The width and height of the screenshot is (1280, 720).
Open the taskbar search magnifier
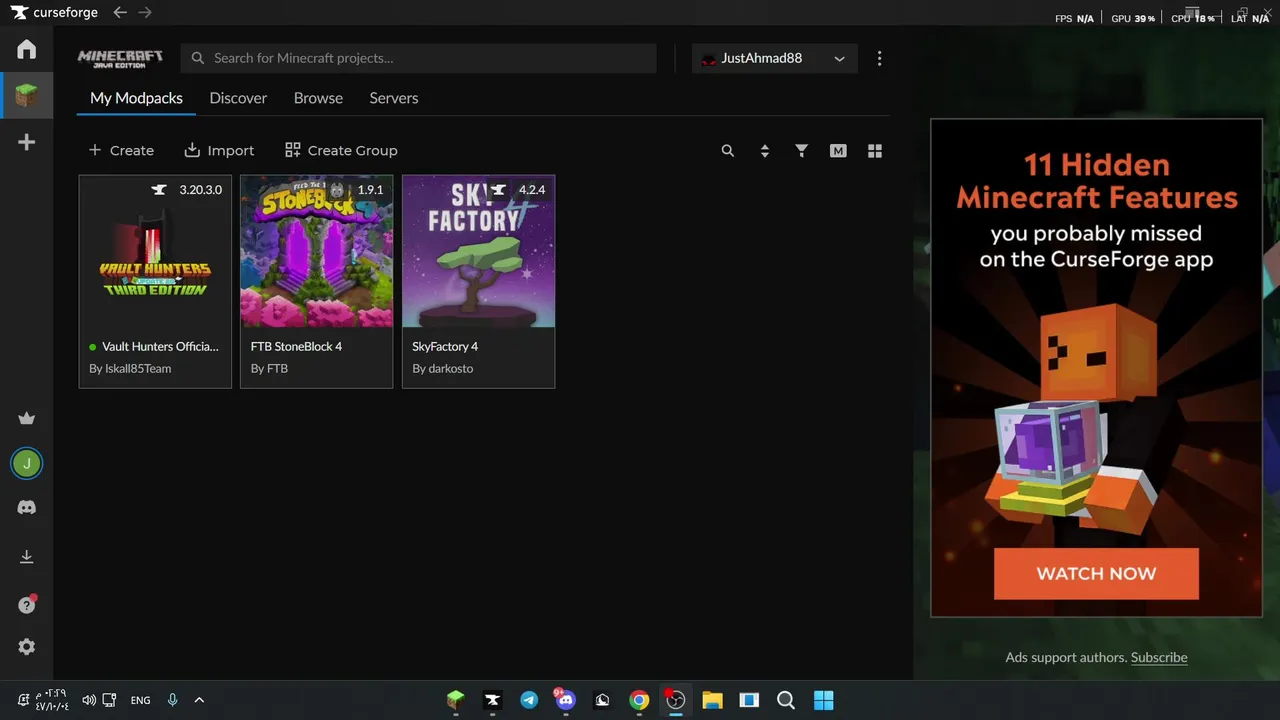[786, 700]
